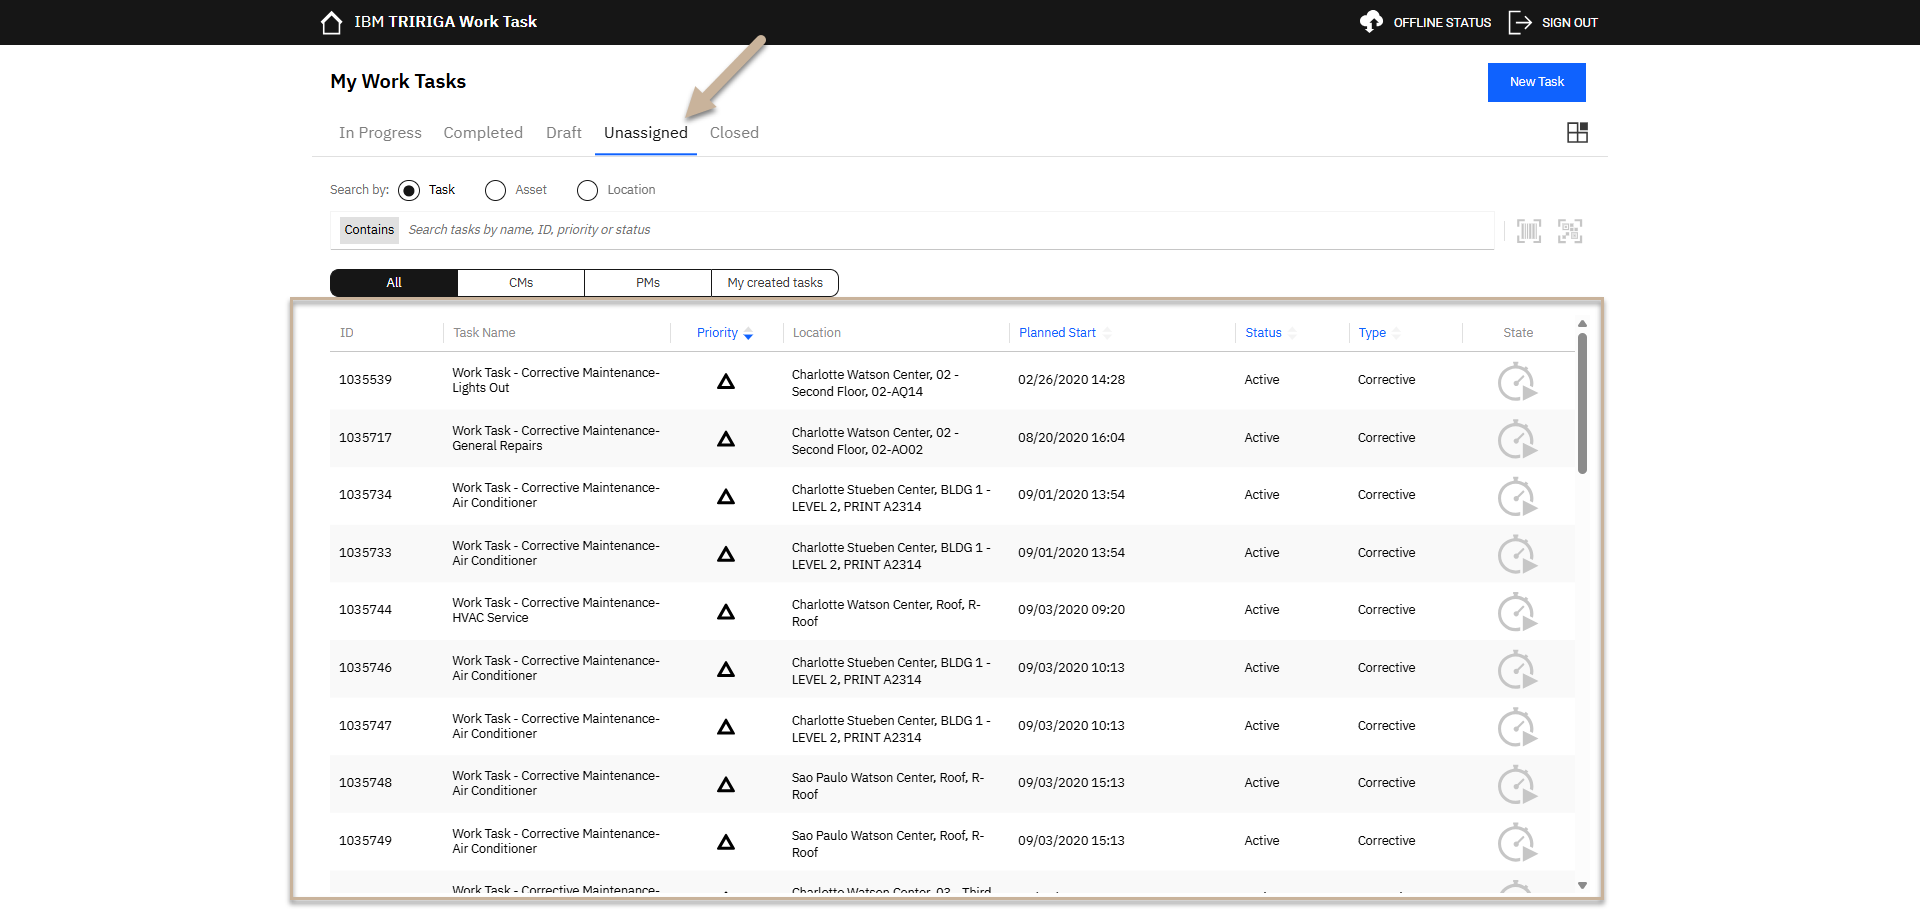Sort tasks by Planned Start column
The height and width of the screenshot is (911, 1920).
tap(1065, 333)
